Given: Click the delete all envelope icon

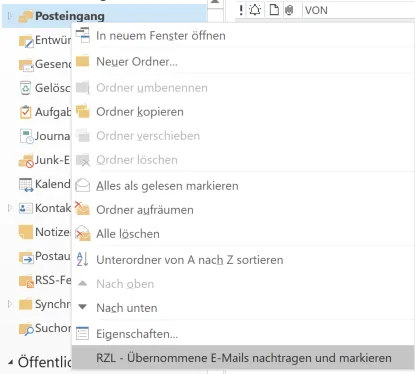Looking at the screenshot, I should [x=82, y=233].
